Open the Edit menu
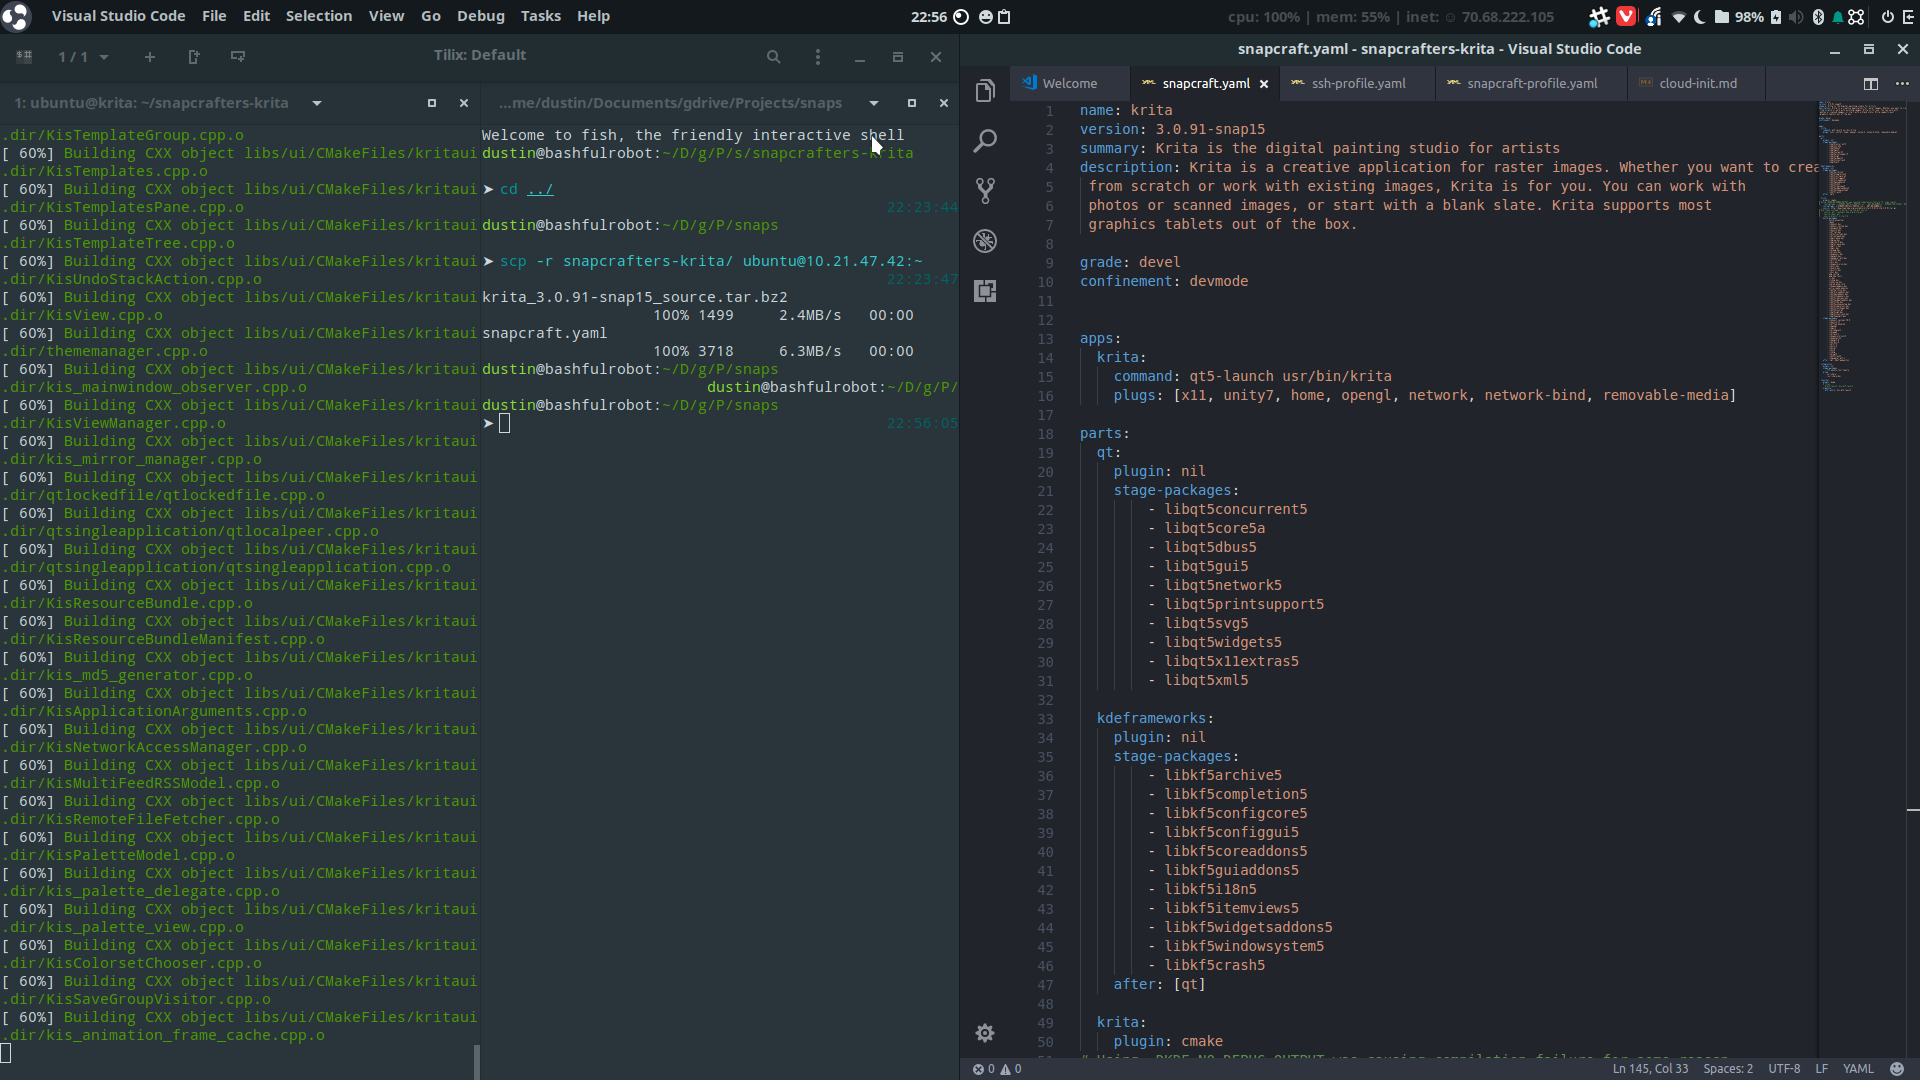1920x1080 pixels. [x=256, y=16]
